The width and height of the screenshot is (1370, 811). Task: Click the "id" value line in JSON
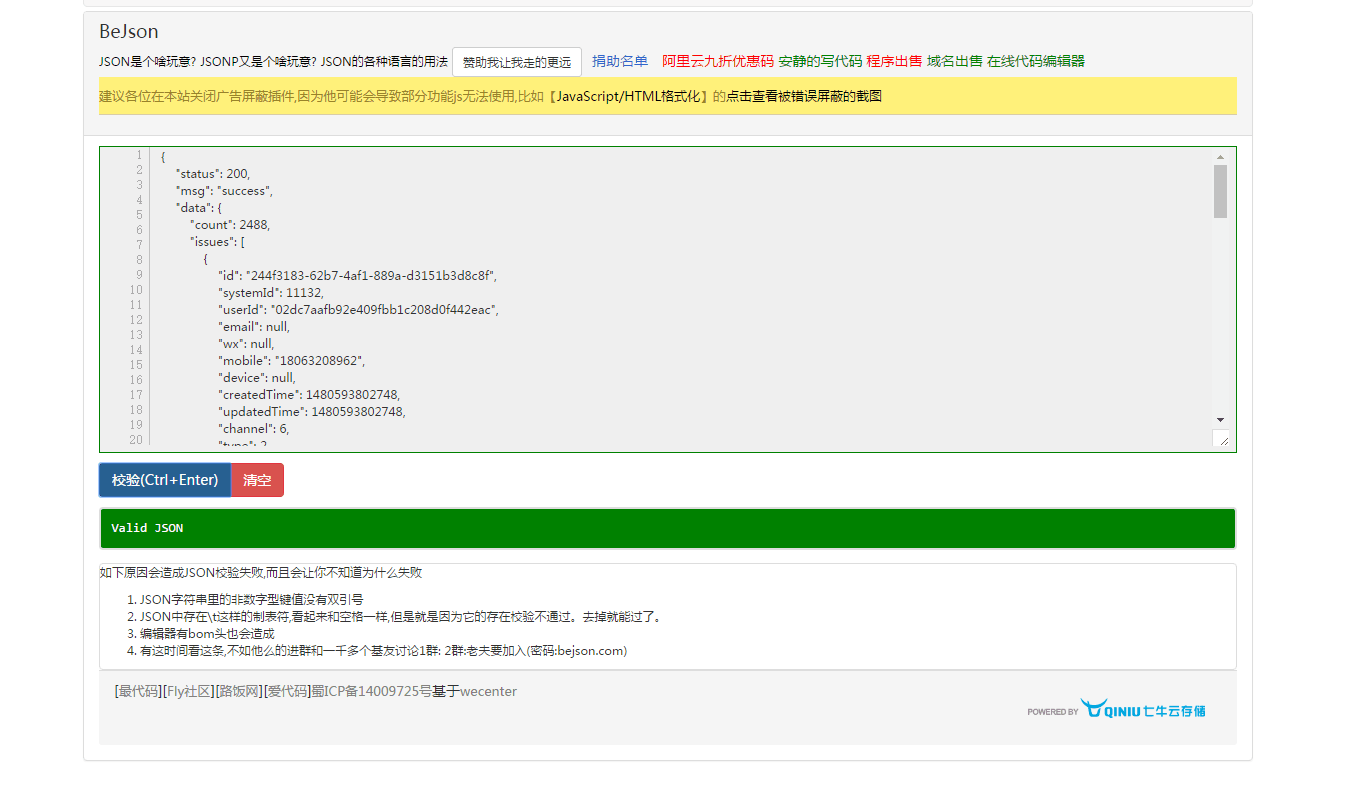tap(358, 276)
